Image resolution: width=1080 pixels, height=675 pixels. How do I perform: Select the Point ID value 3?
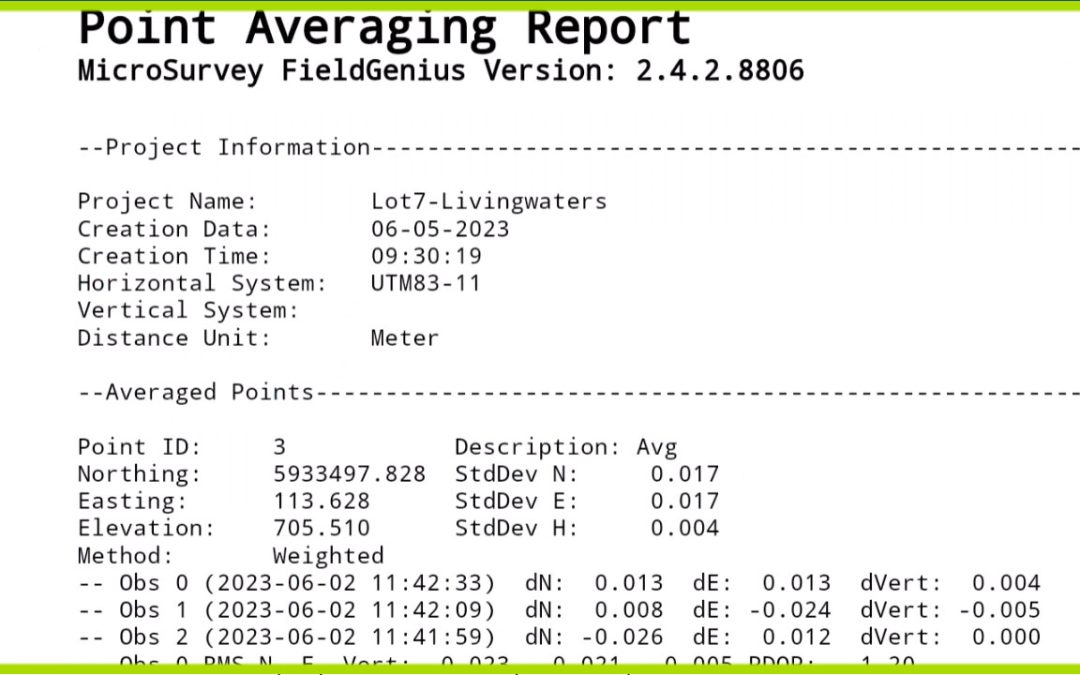[x=280, y=447]
